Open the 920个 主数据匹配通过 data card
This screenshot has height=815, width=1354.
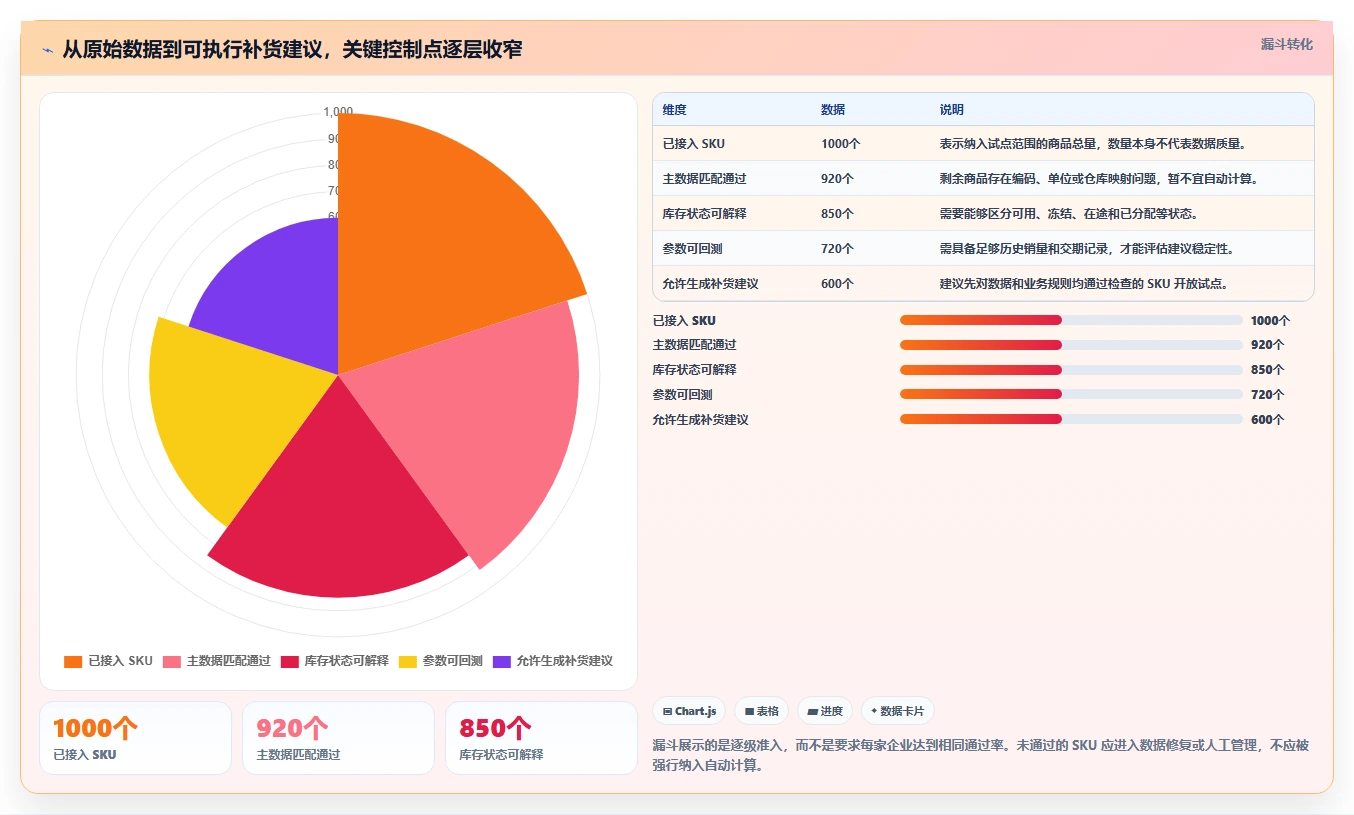[x=338, y=738]
